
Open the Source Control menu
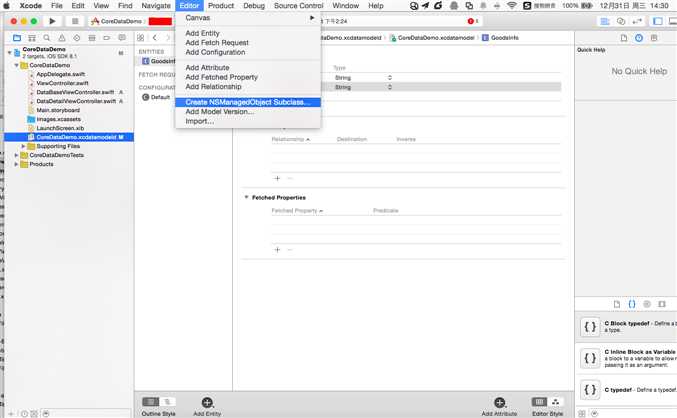click(x=298, y=6)
